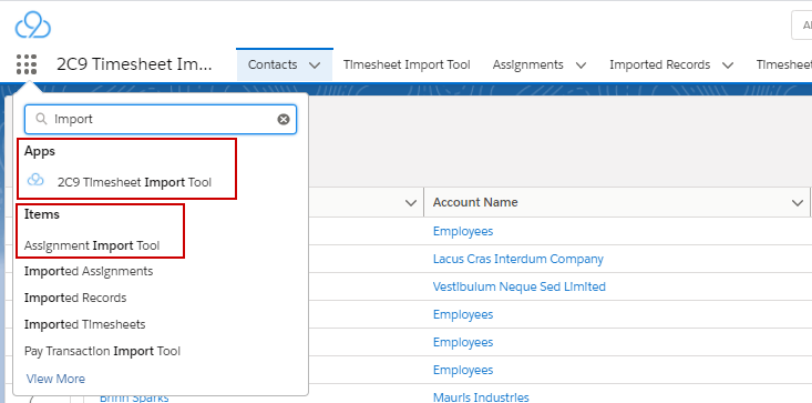Screen dimensions: 812x403
Task: Click the global search box at top right
Action: (802, 25)
